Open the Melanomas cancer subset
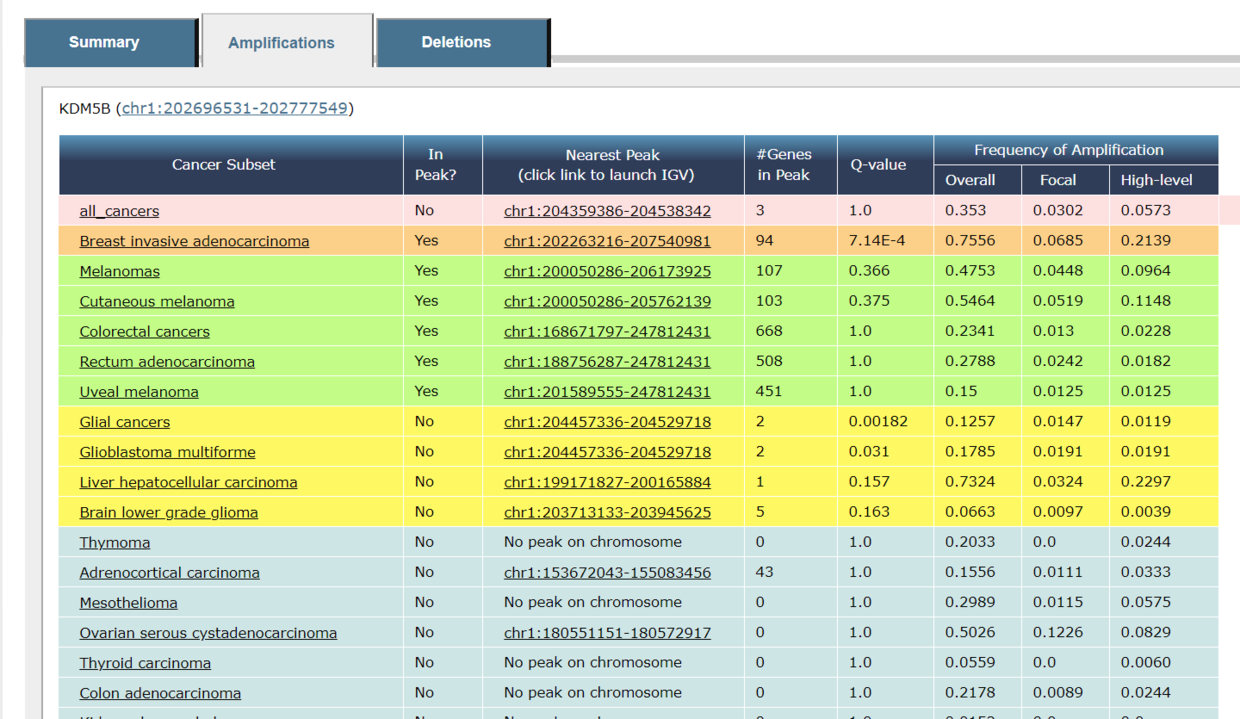Viewport: 1240px width, 719px height. point(119,271)
